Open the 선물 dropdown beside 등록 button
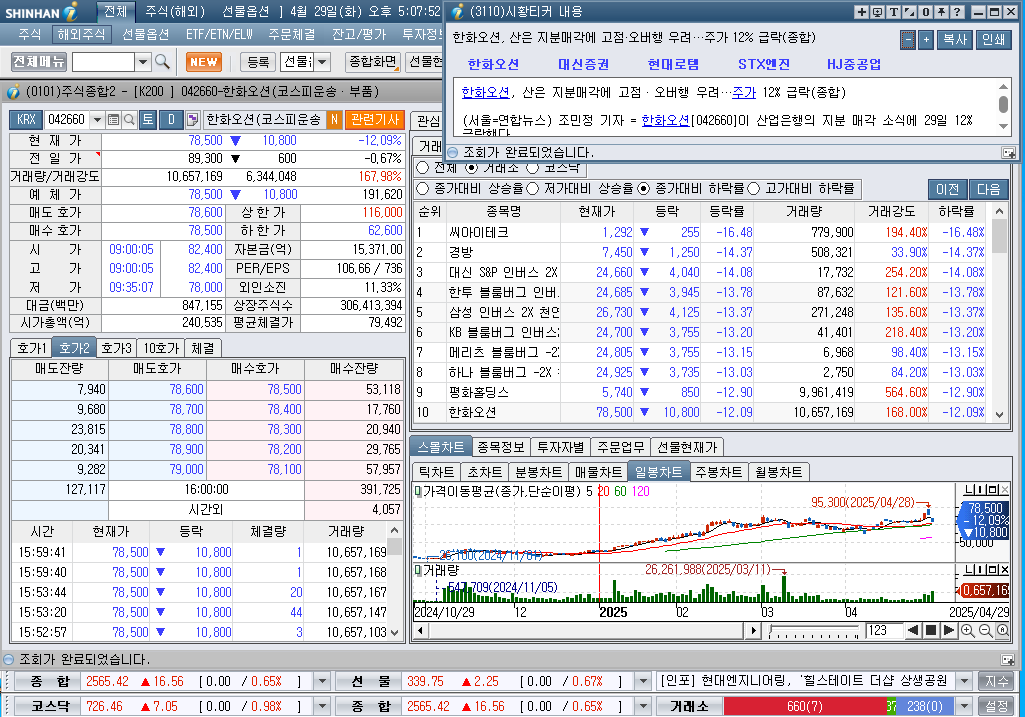Screen dimensions: 1025x717 [323, 62]
